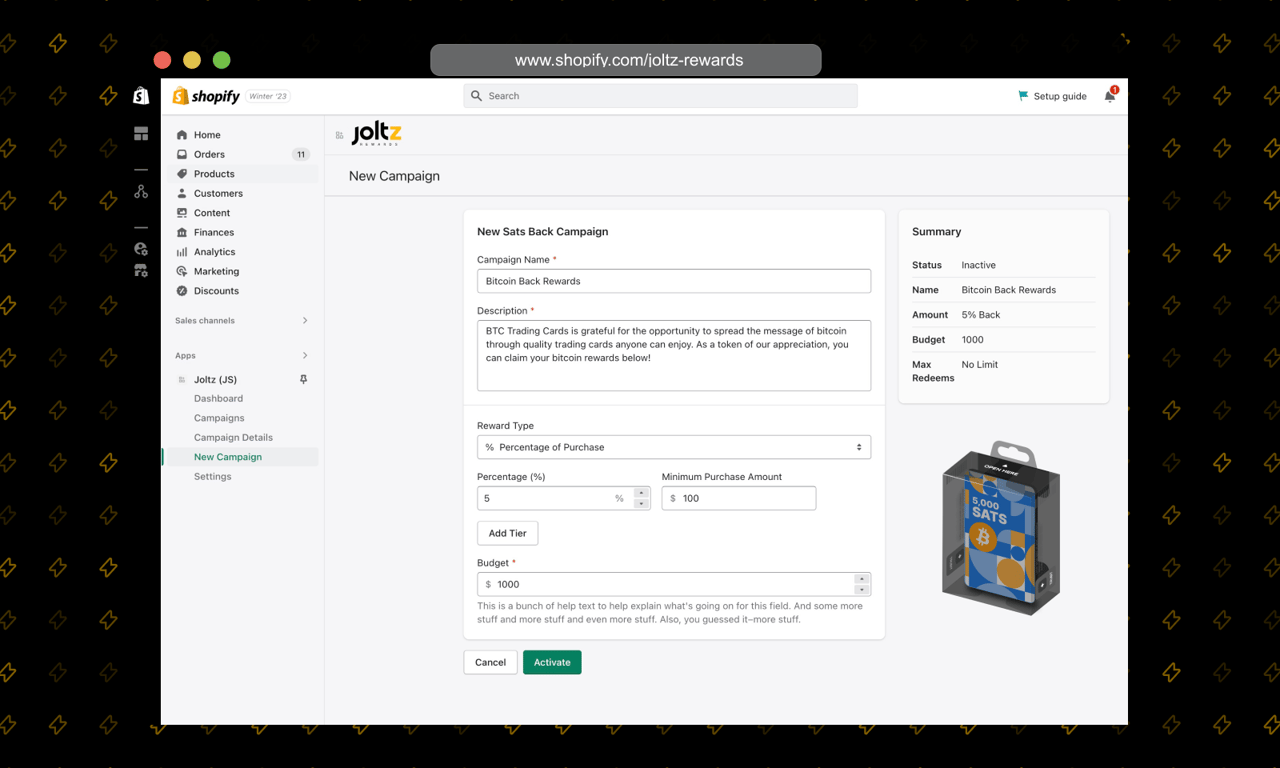Click the "Reward Type" field label
The height and width of the screenshot is (768, 1280).
(505, 426)
